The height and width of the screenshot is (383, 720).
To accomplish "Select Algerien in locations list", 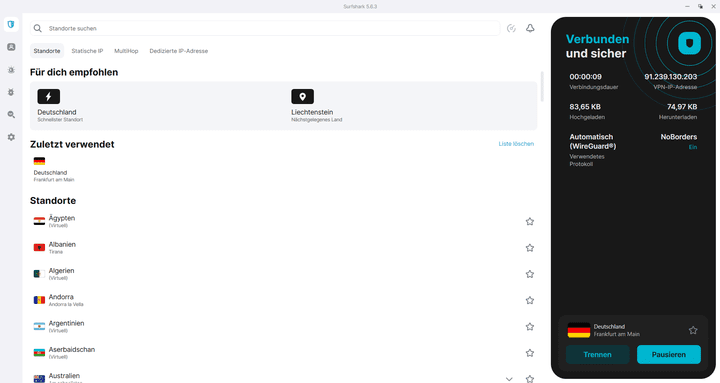I will [x=283, y=274].
